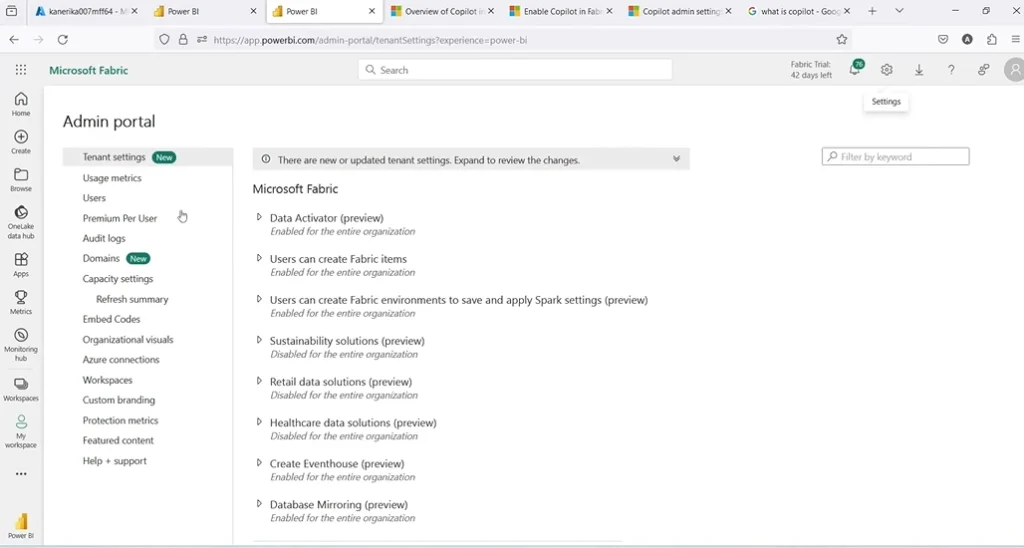Open the Metrics trophy icon
Image resolution: width=1024 pixels, height=548 pixels.
pyautogui.click(x=21, y=302)
